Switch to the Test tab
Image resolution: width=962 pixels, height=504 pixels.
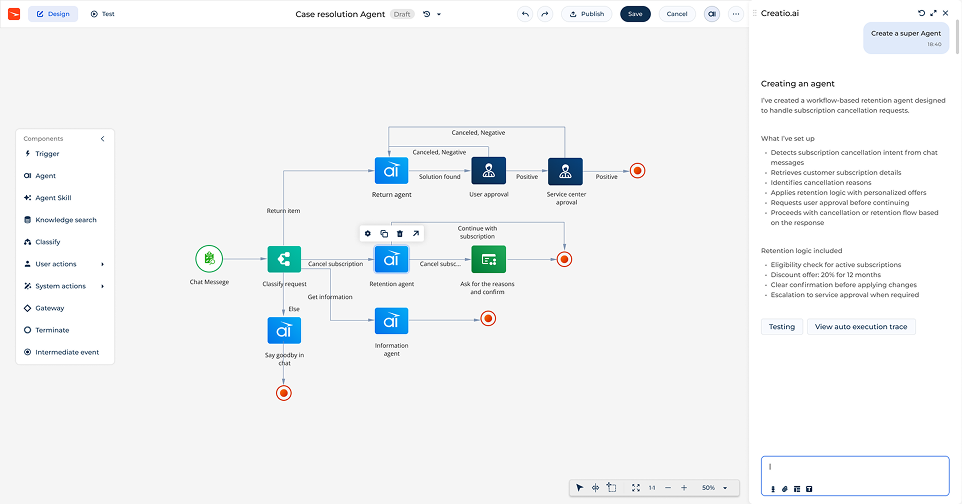(x=102, y=14)
